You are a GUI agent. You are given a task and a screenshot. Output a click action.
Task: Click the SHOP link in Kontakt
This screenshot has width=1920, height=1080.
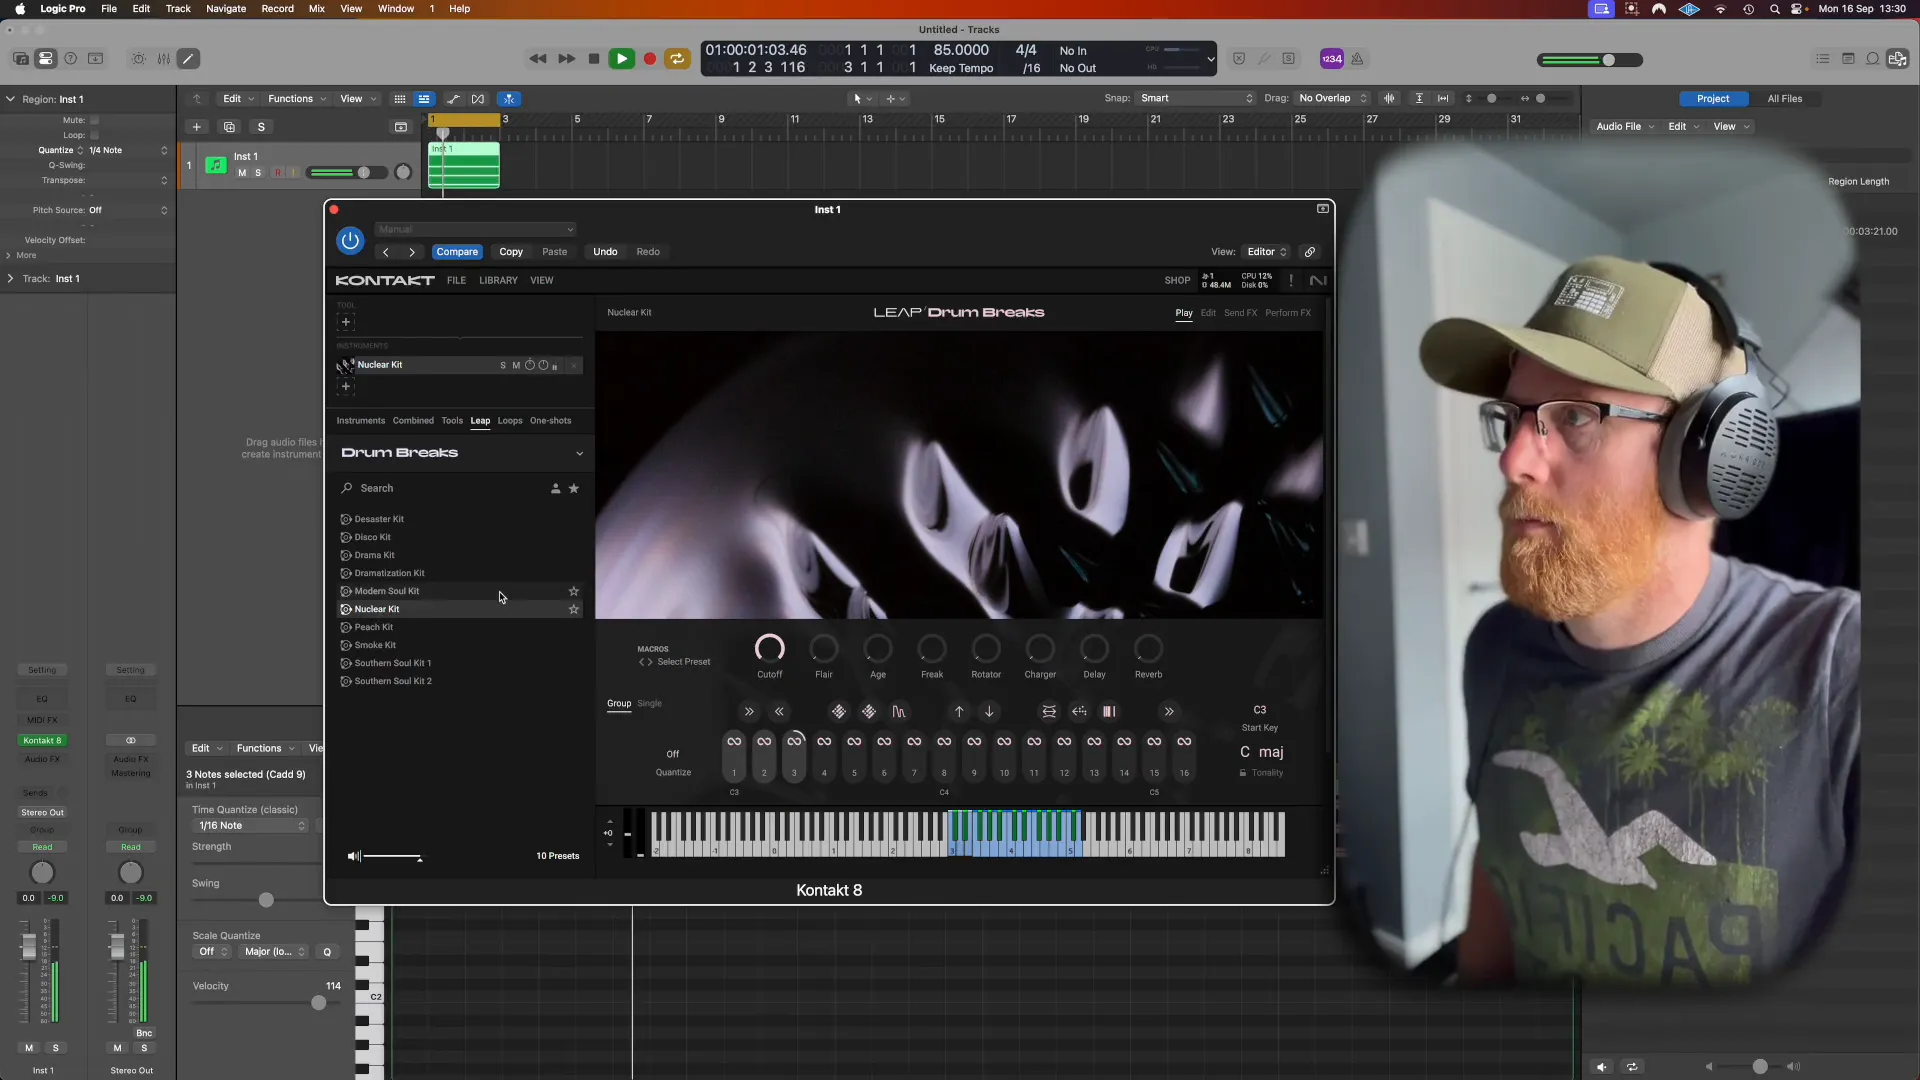click(x=1177, y=281)
